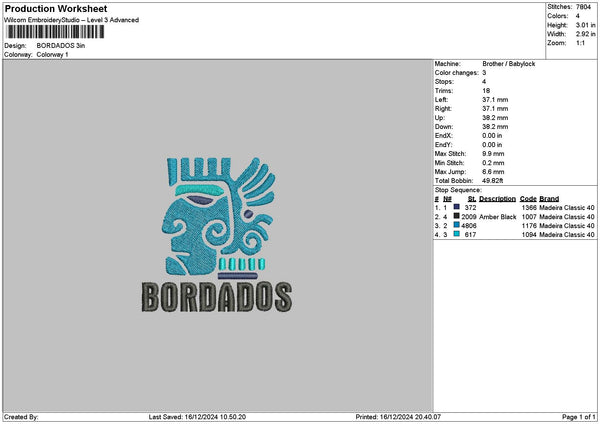The image size is (600, 424).
Task: Click the 'Stop Sequence:' heading
Action: click(458, 190)
